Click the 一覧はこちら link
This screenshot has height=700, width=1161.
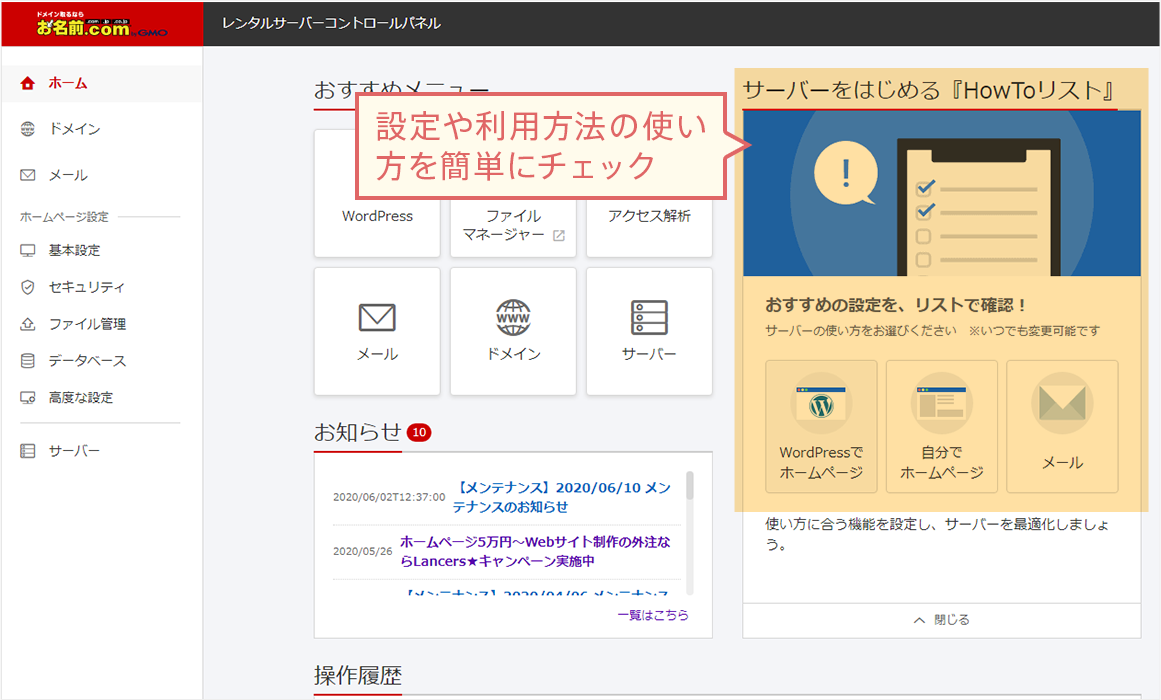pos(653,615)
